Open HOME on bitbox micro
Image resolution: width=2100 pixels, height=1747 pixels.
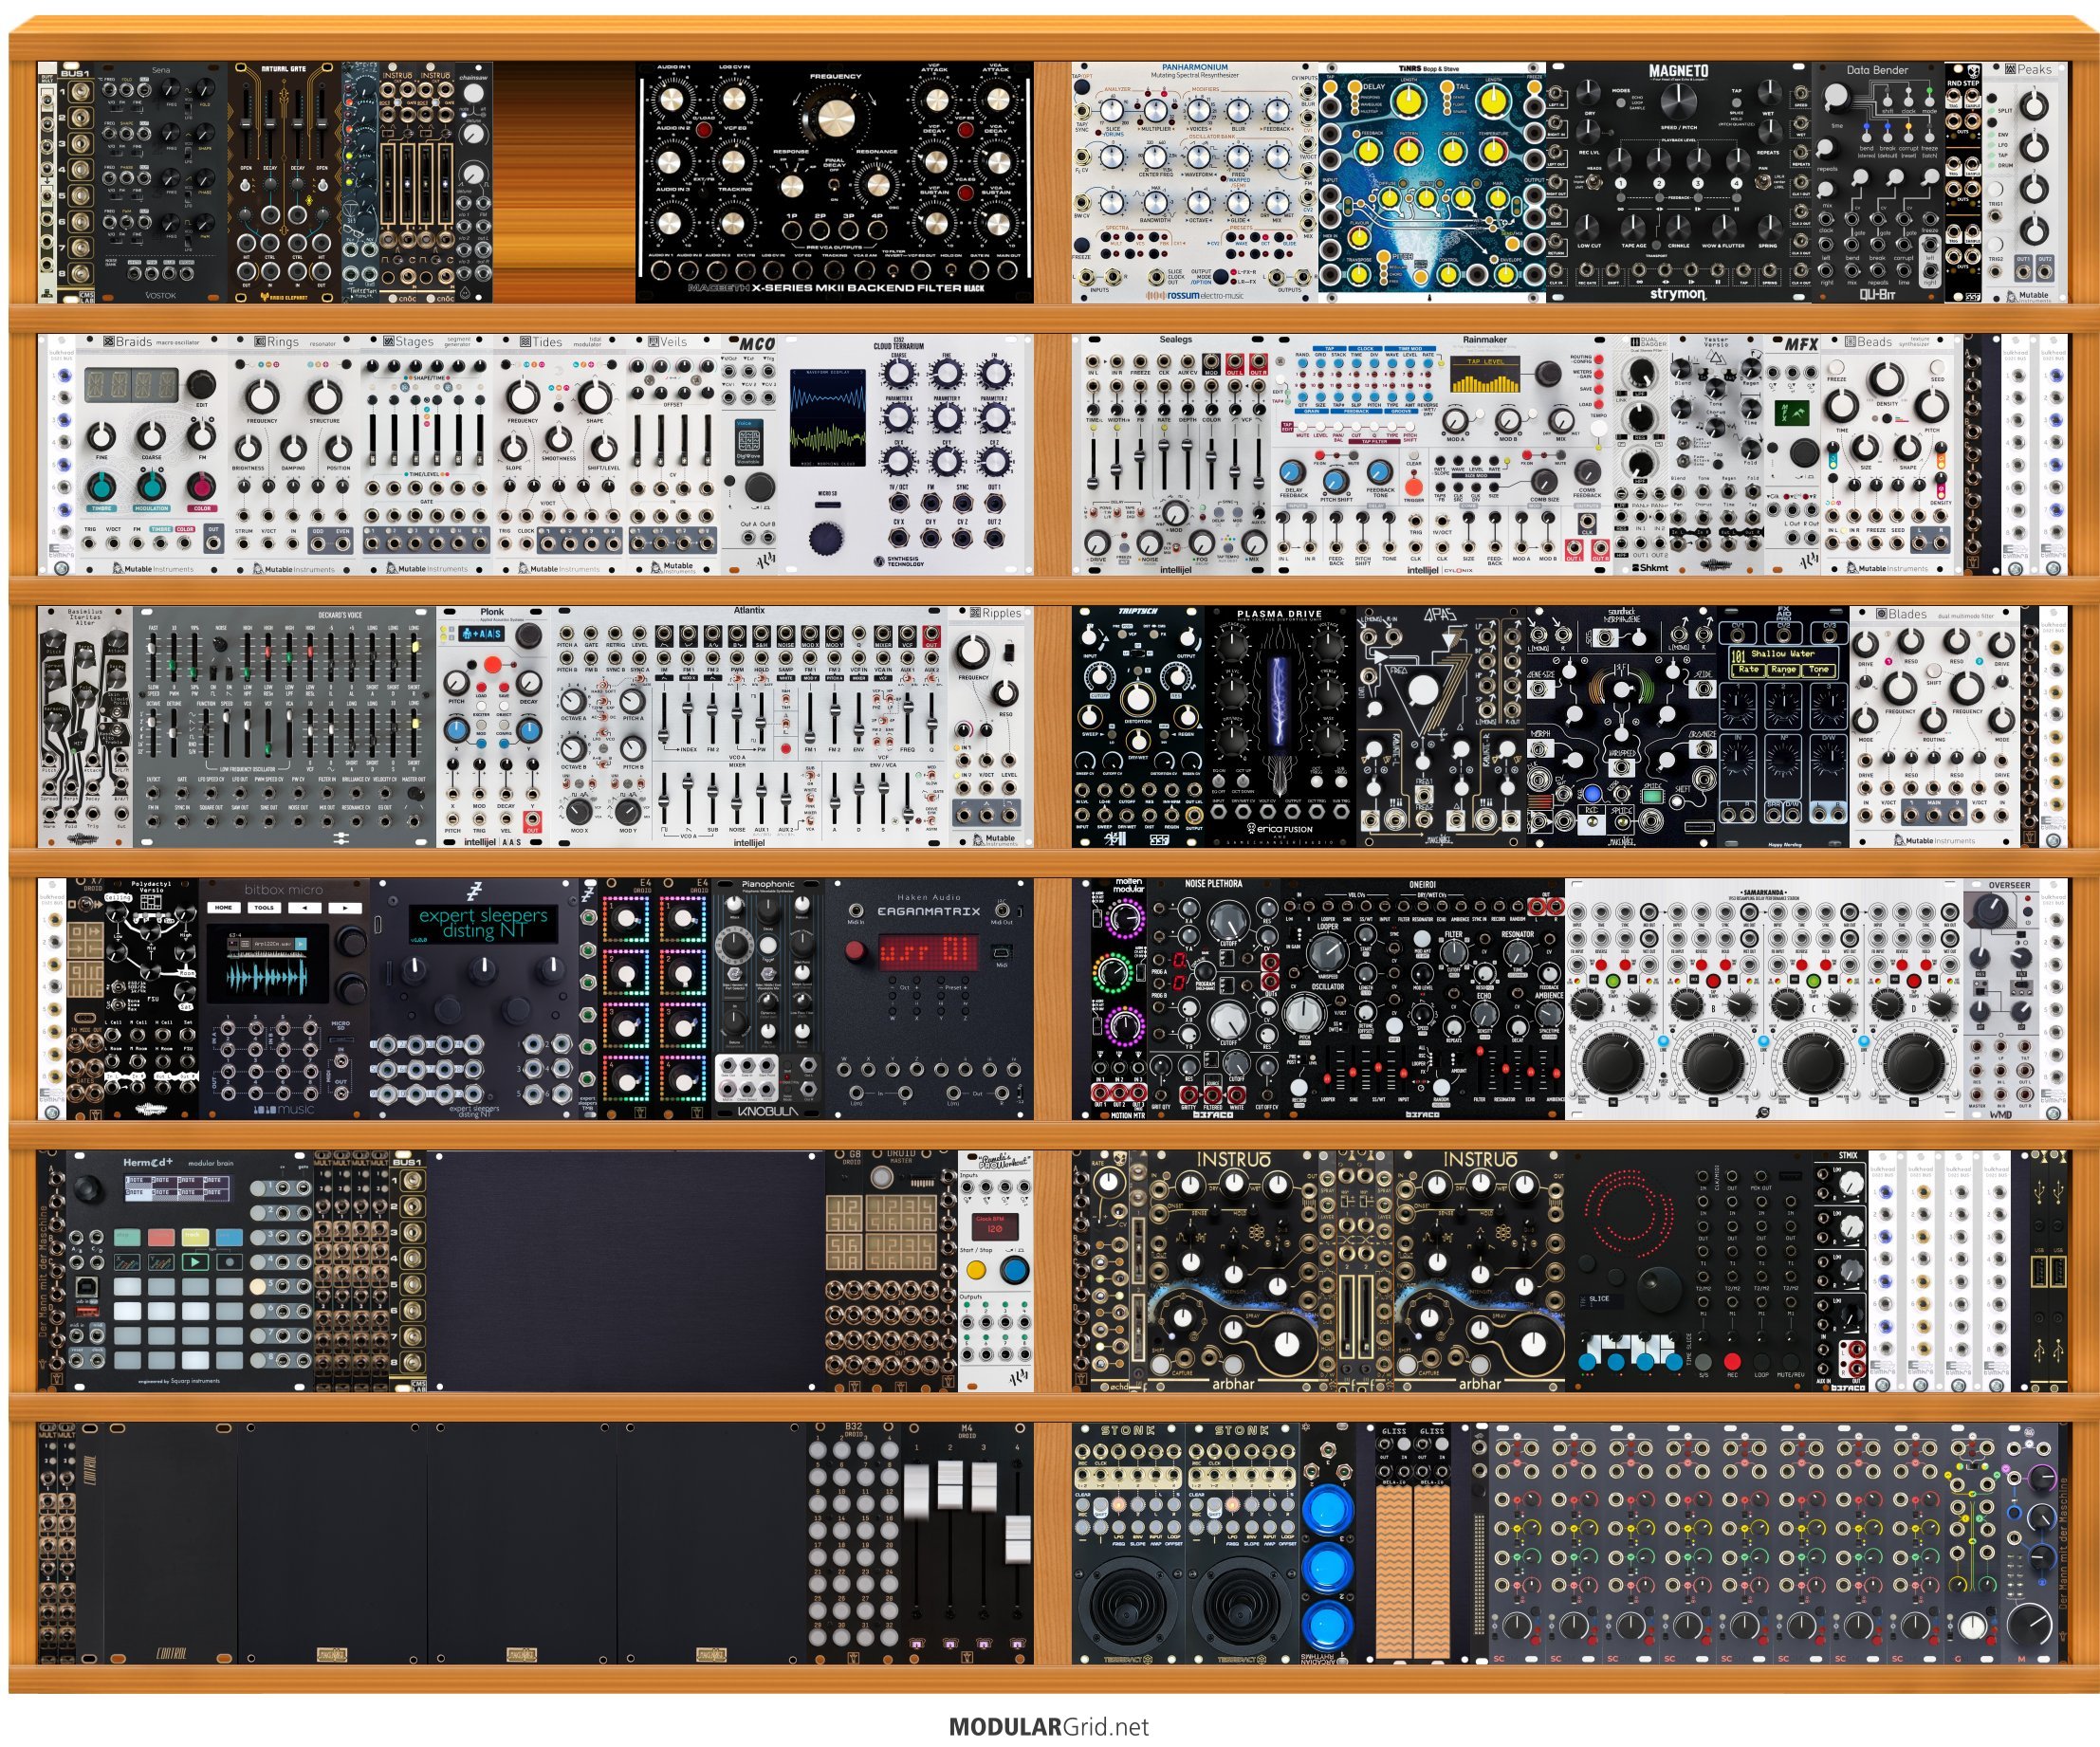224,908
